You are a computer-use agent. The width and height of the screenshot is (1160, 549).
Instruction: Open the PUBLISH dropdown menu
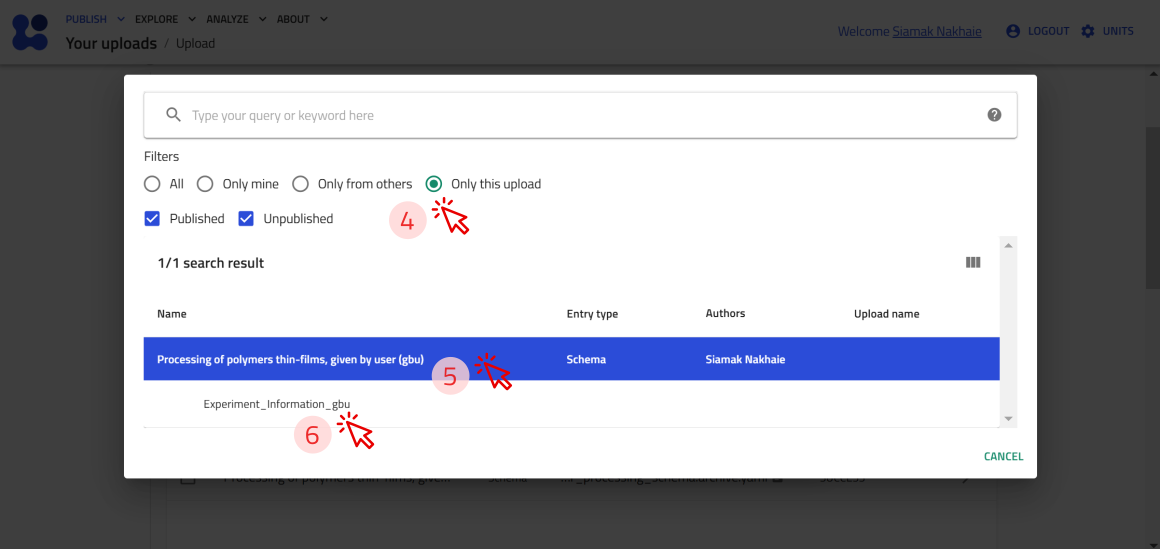(x=95, y=19)
